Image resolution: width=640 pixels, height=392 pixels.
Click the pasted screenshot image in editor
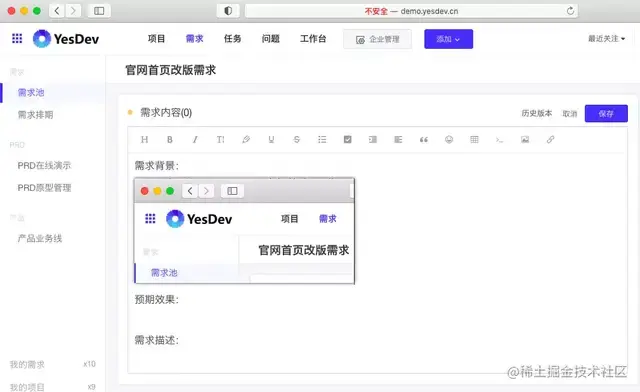pos(244,231)
